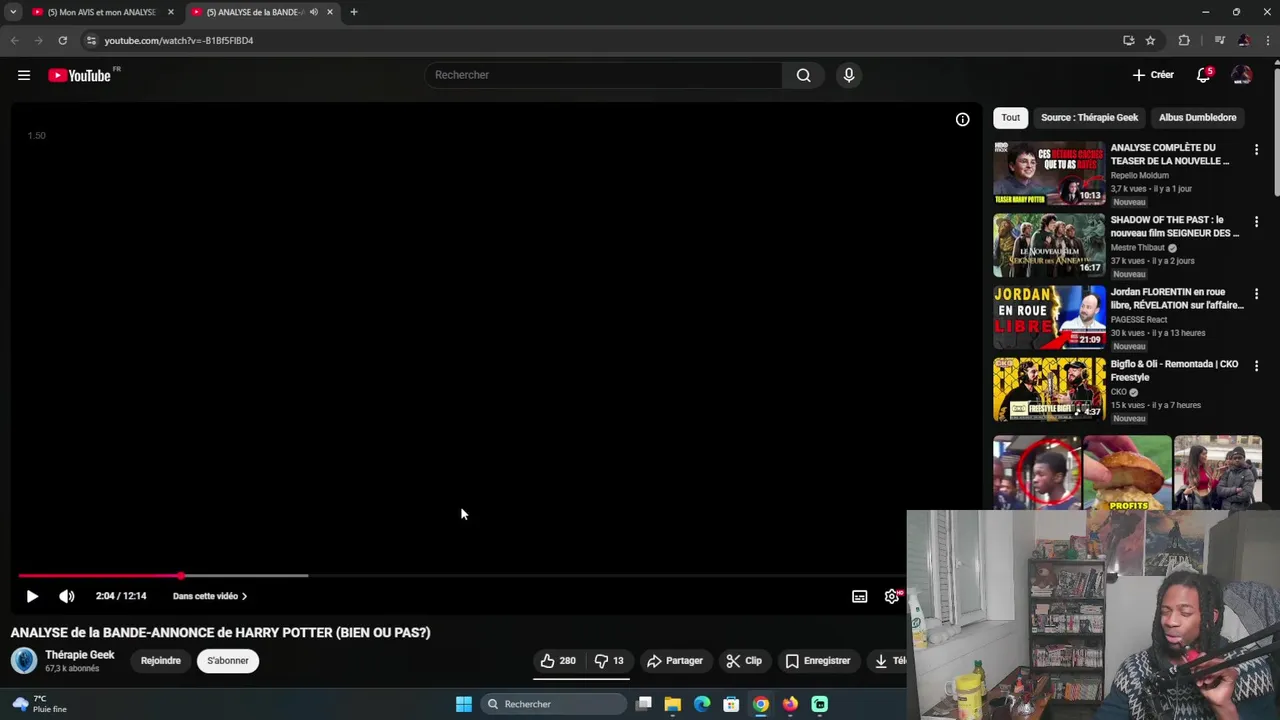Mute the tab via speaker icon

coord(314,12)
